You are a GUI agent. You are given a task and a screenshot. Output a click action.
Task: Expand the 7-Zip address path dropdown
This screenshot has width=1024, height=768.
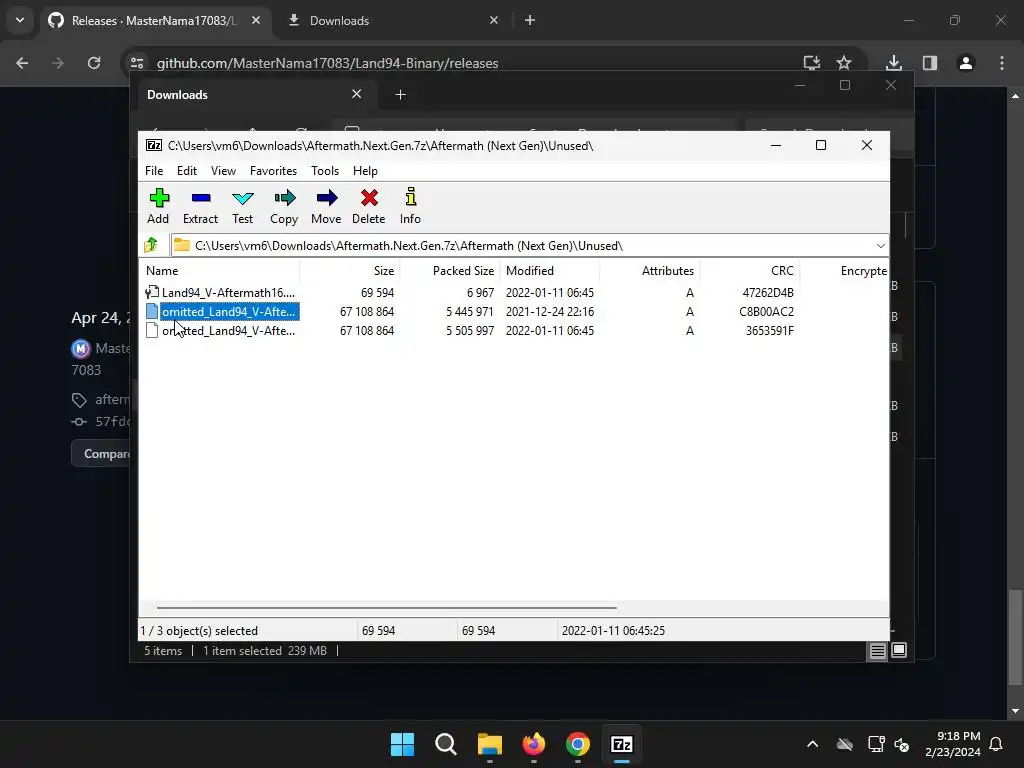click(x=880, y=246)
